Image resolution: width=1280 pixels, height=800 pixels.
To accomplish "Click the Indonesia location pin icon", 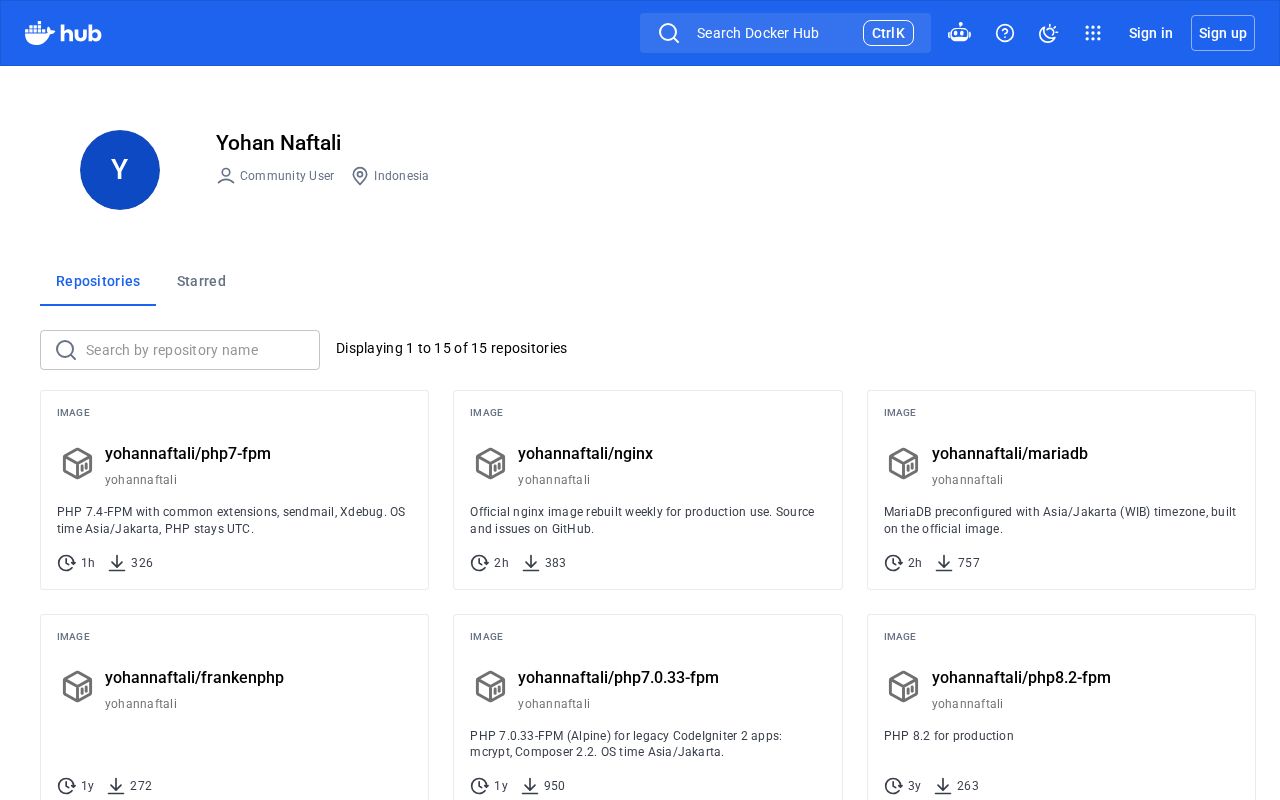I will coord(360,176).
